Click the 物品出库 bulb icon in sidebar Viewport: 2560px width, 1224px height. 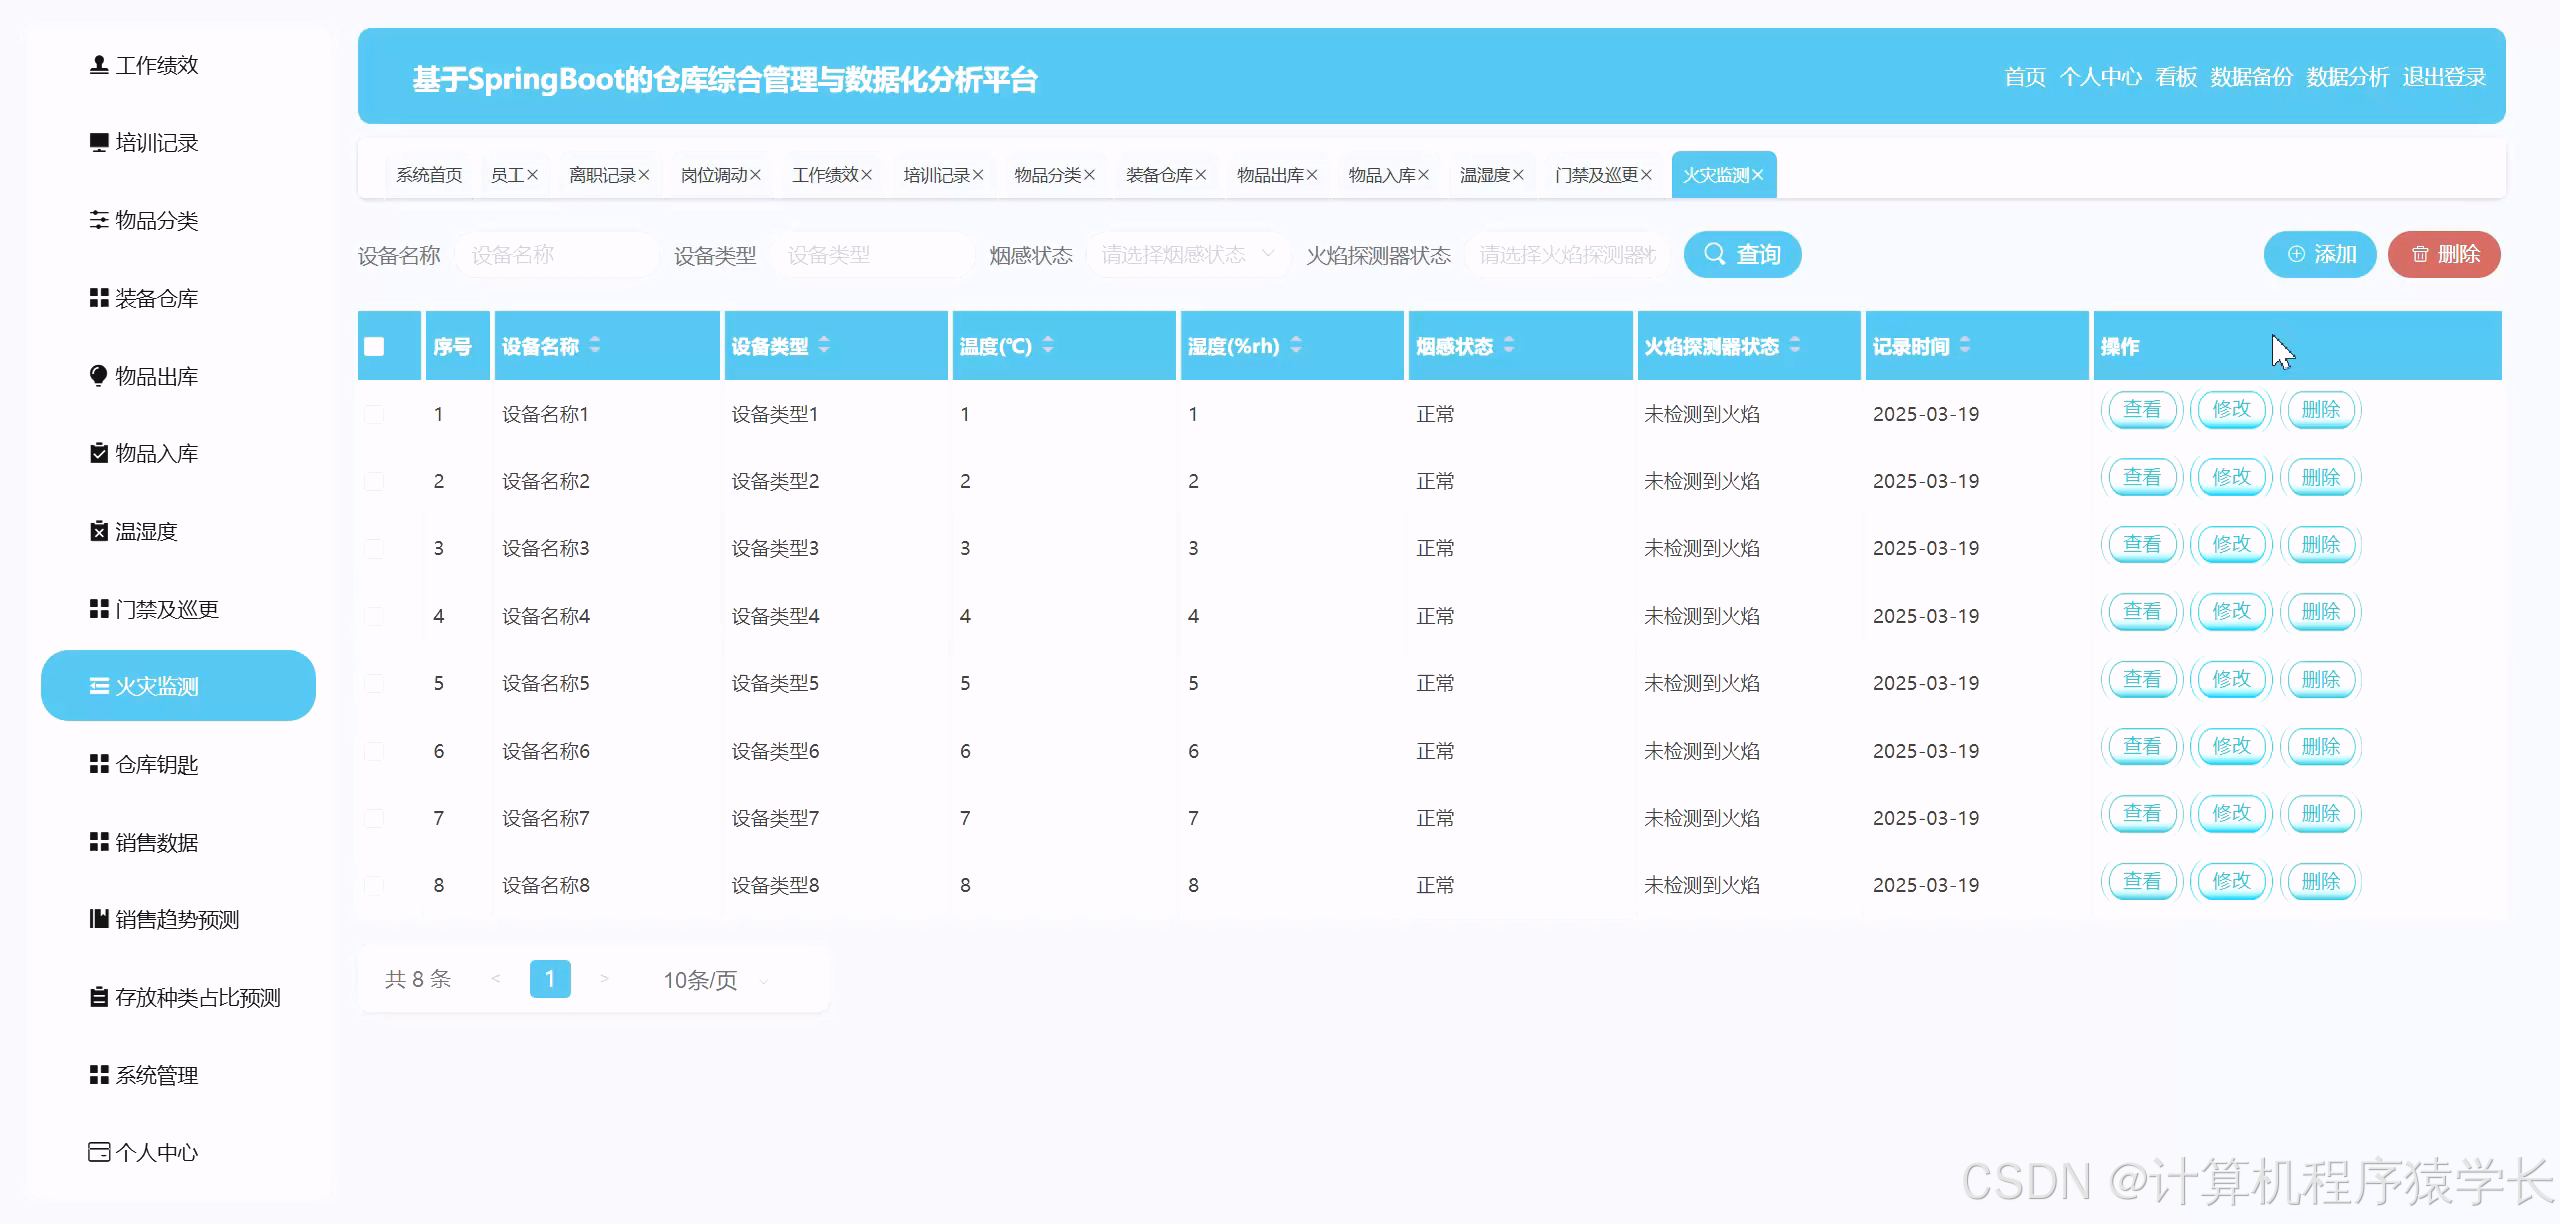(98, 376)
